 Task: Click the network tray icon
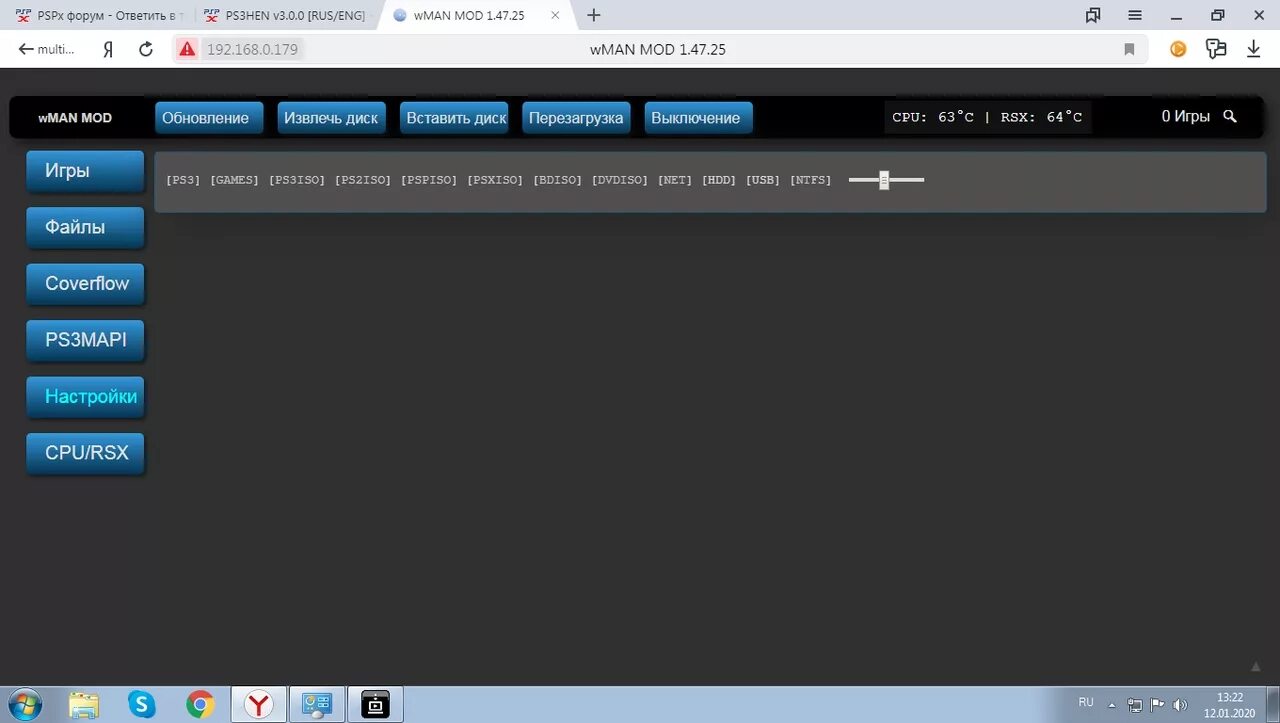[x=1135, y=704]
